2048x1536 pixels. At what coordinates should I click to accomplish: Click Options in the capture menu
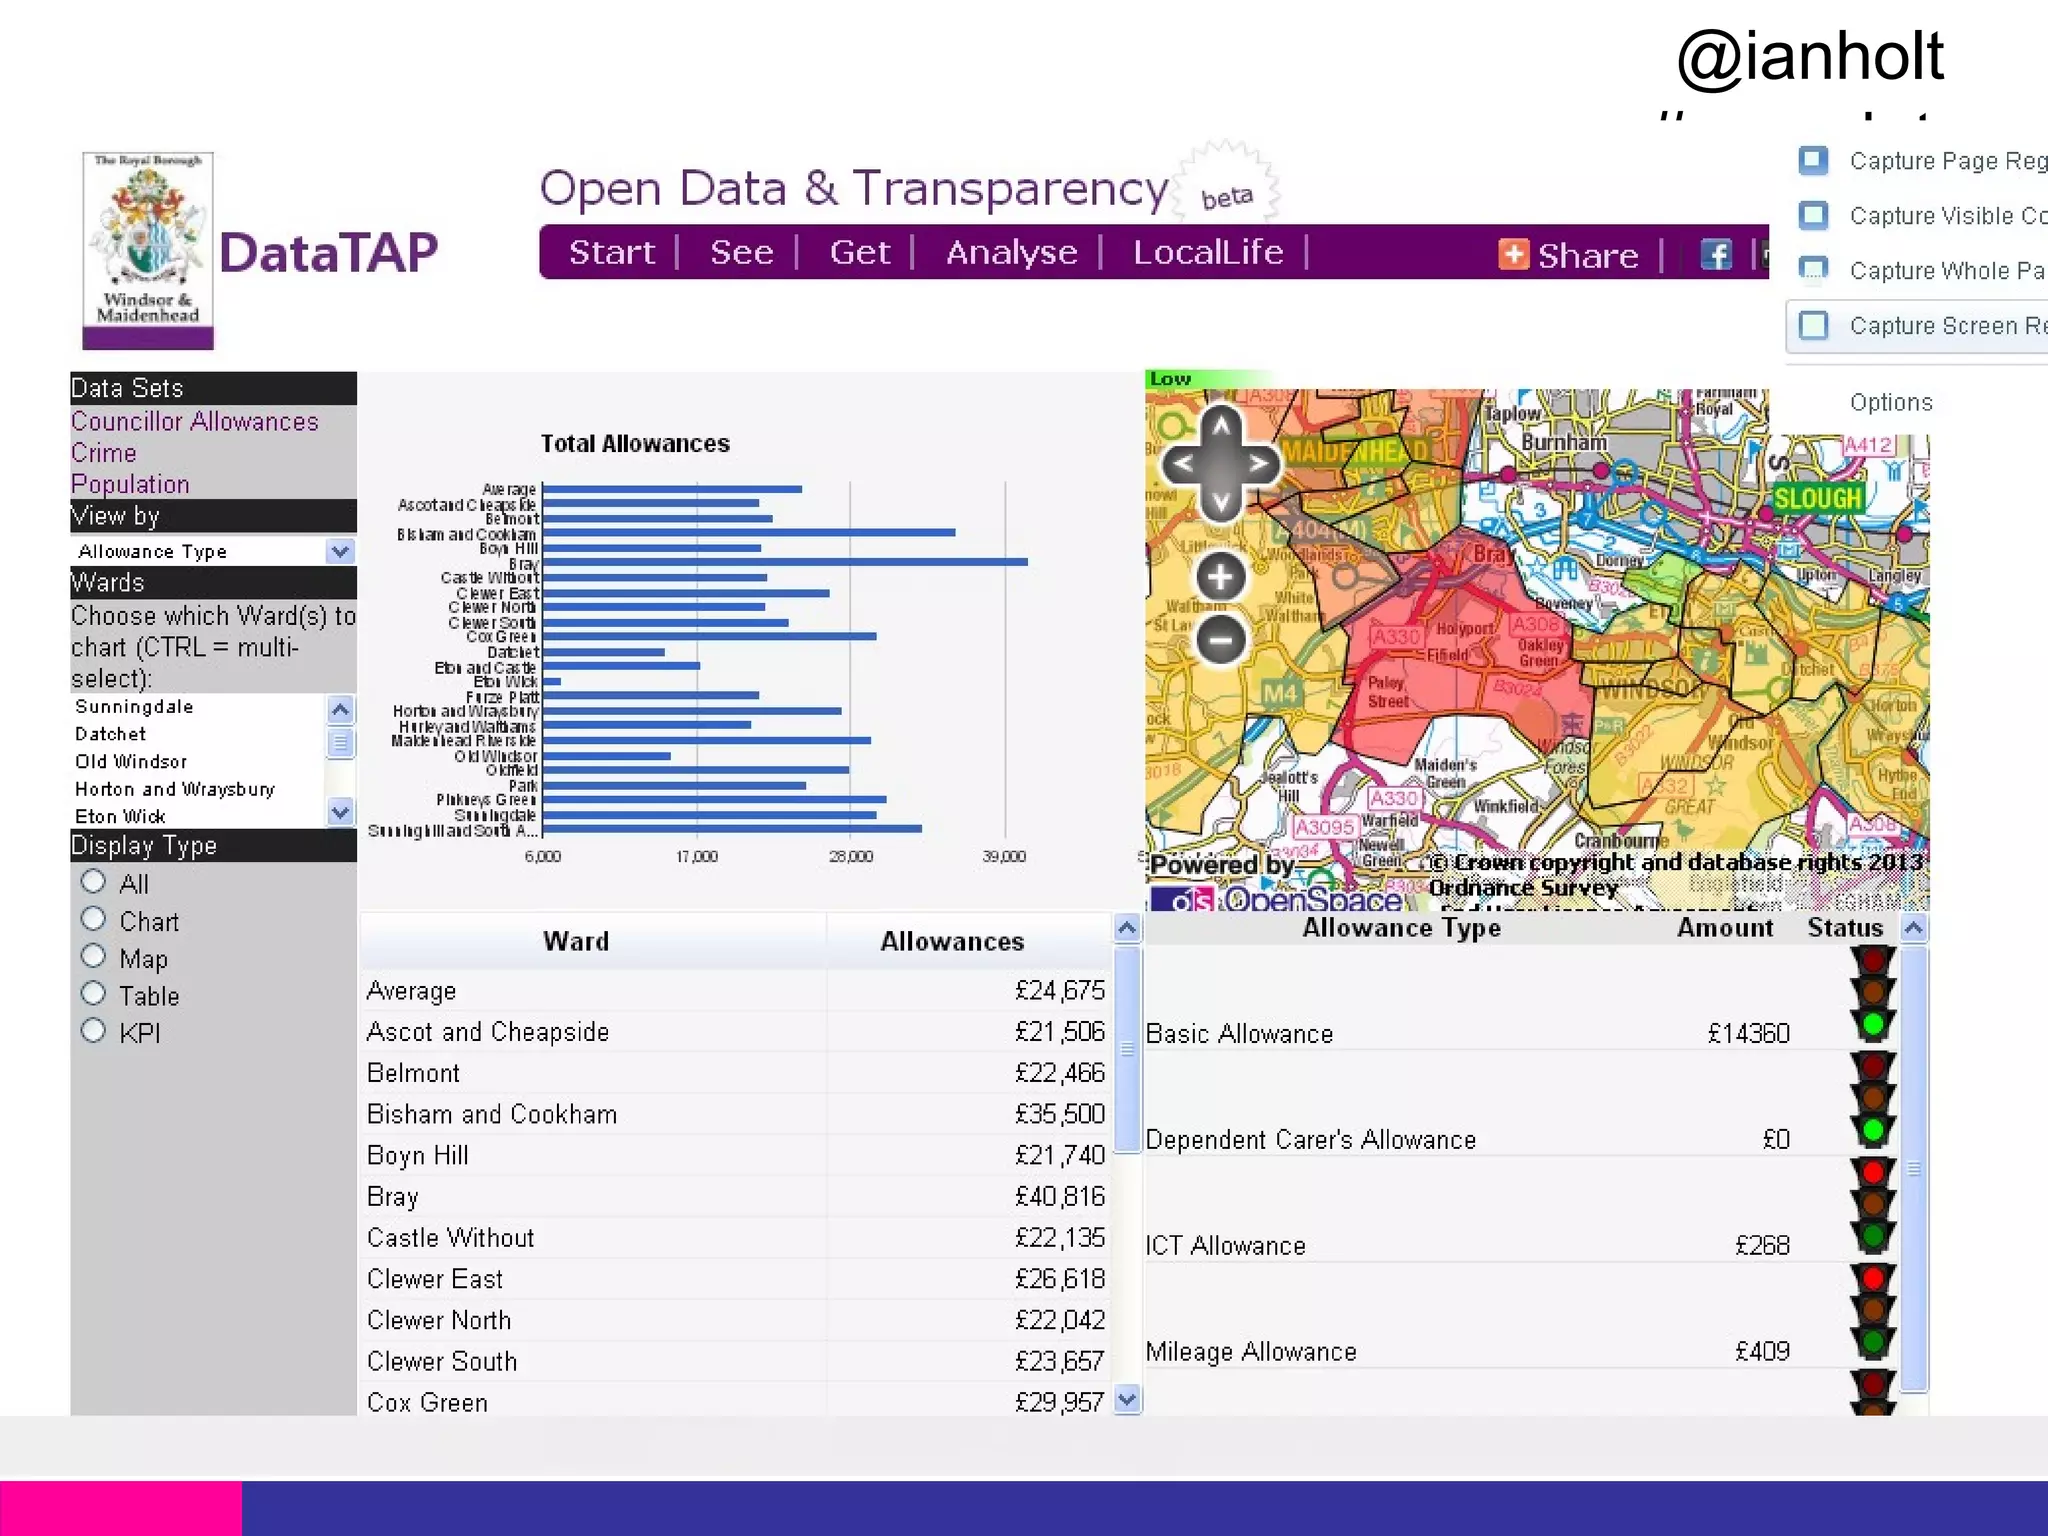[1891, 402]
